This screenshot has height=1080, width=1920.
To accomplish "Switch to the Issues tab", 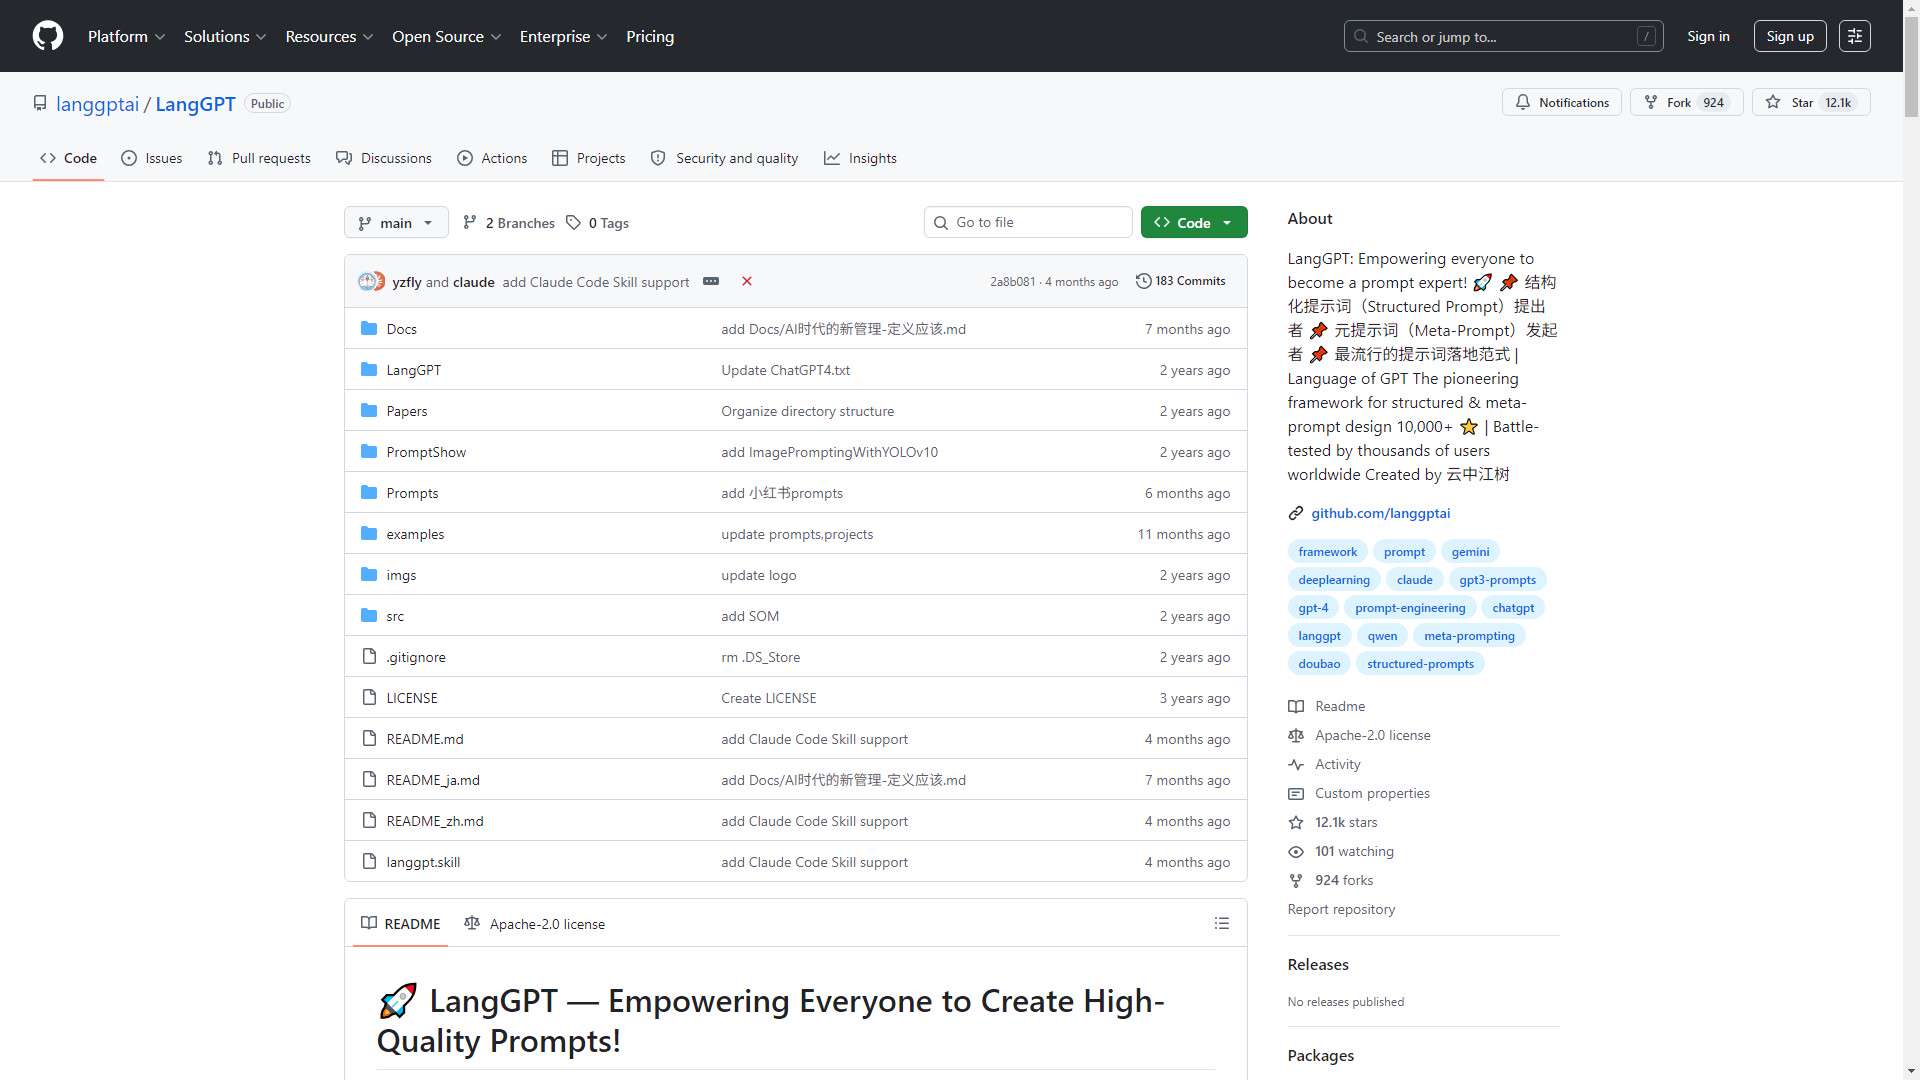I will 152,158.
